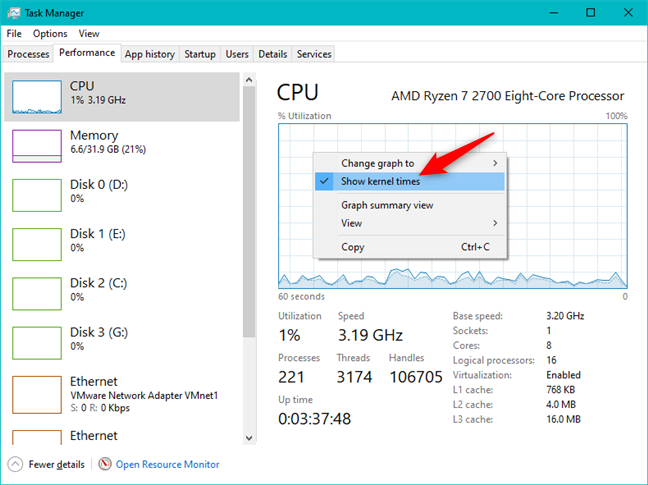648x485 pixels.
Task: Click the Memory 6.6/31.9 GB (21%) text
Action: (x=108, y=149)
